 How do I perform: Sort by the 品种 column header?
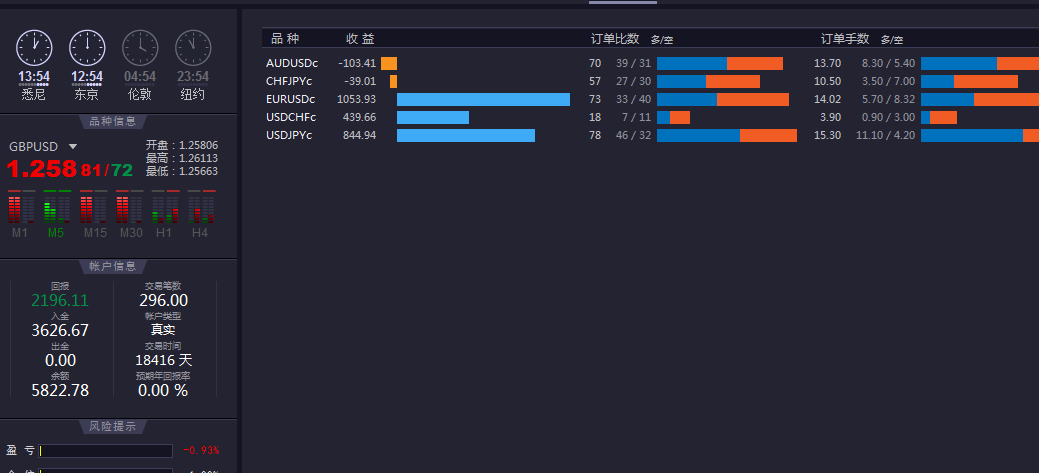click(285, 39)
